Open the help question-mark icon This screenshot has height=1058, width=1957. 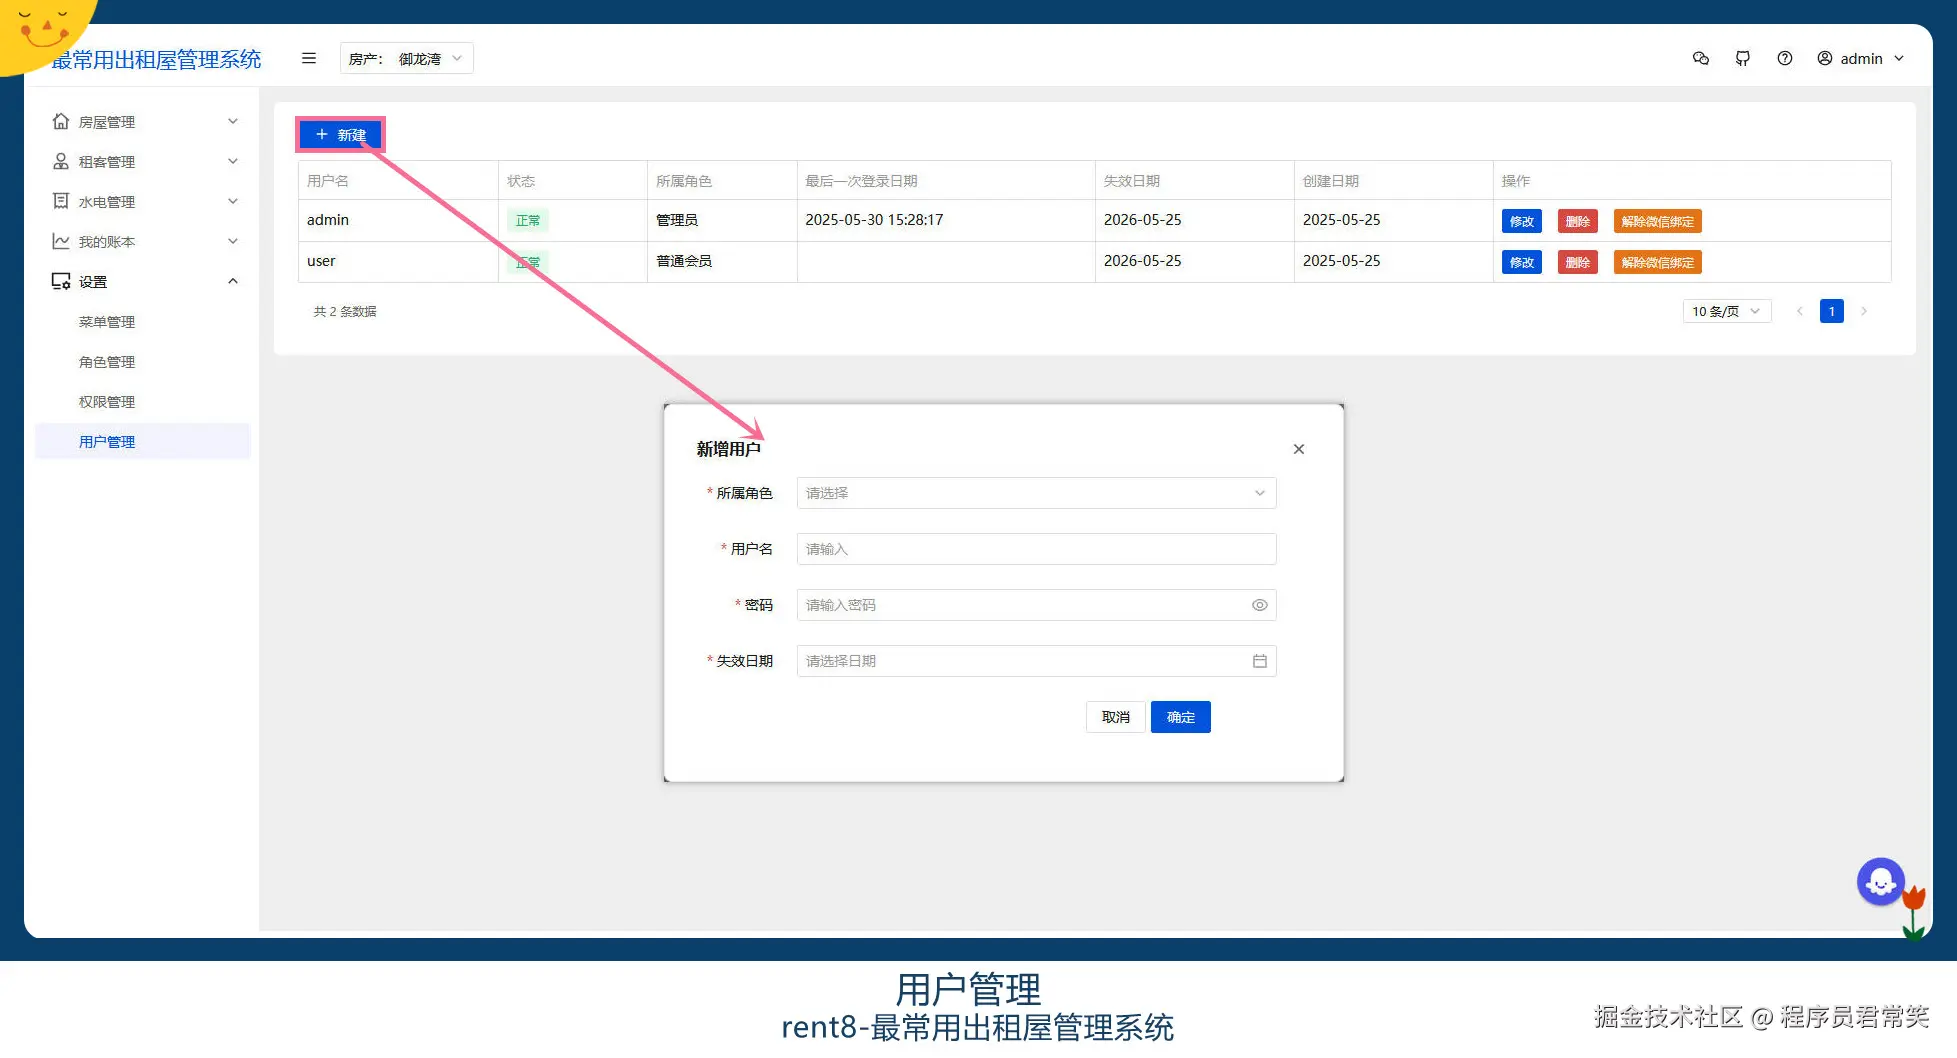coord(1786,58)
